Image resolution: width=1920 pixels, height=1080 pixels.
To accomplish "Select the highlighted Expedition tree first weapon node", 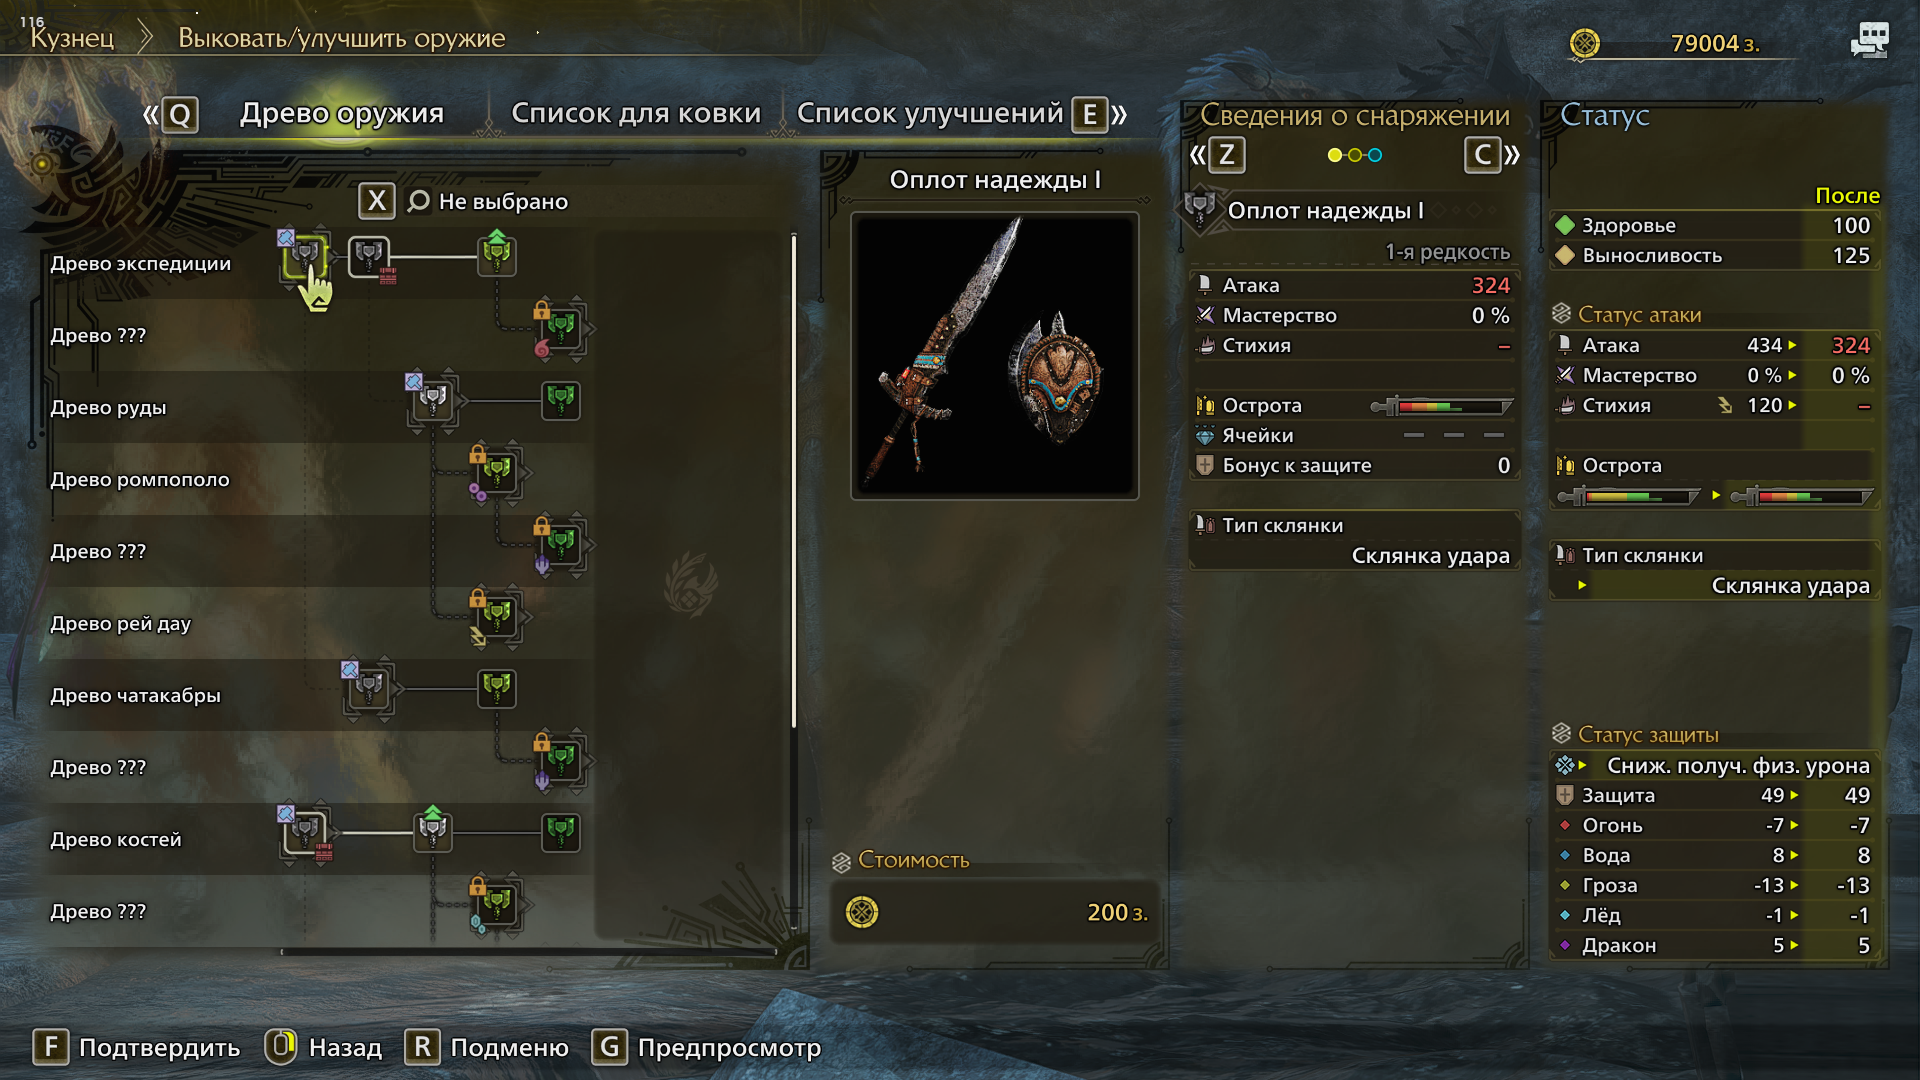I will (x=305, y=256).
